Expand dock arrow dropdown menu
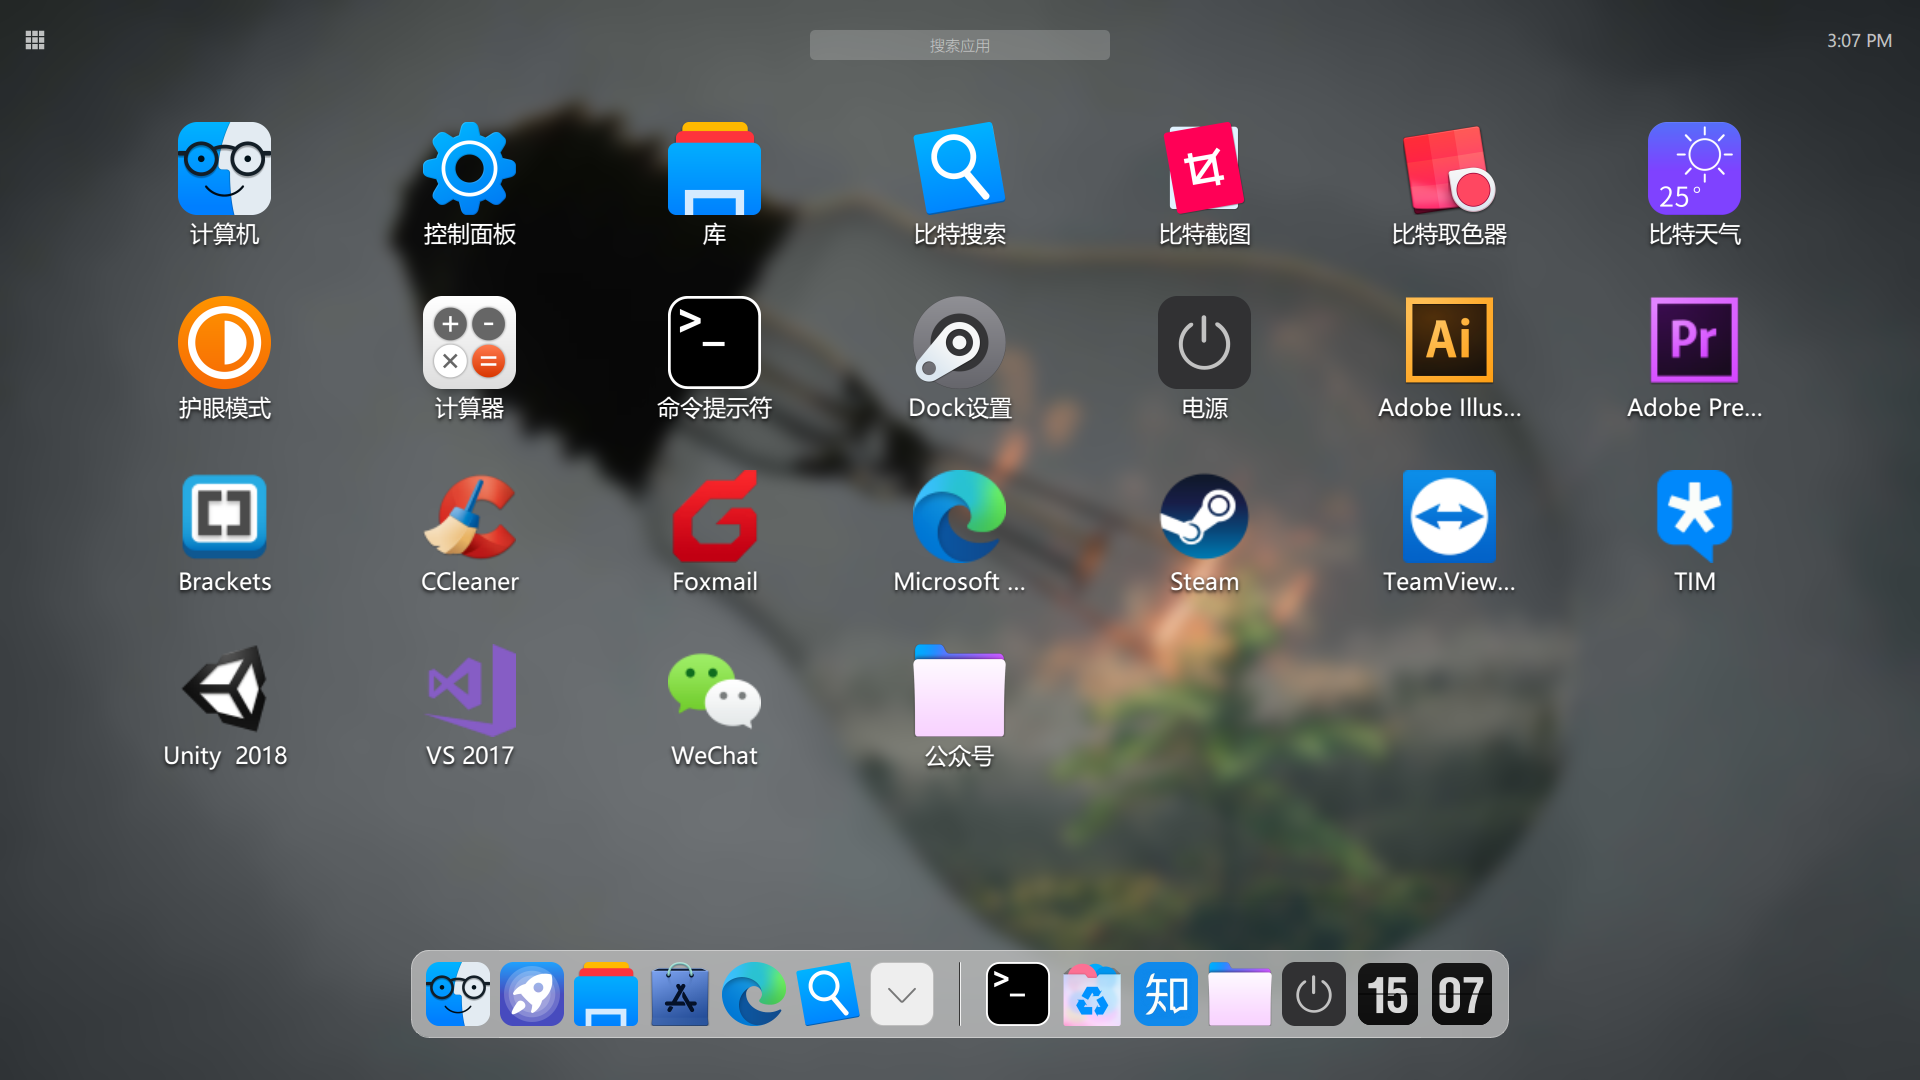The image size is (1920, 1080). click(x=901, y=994)
